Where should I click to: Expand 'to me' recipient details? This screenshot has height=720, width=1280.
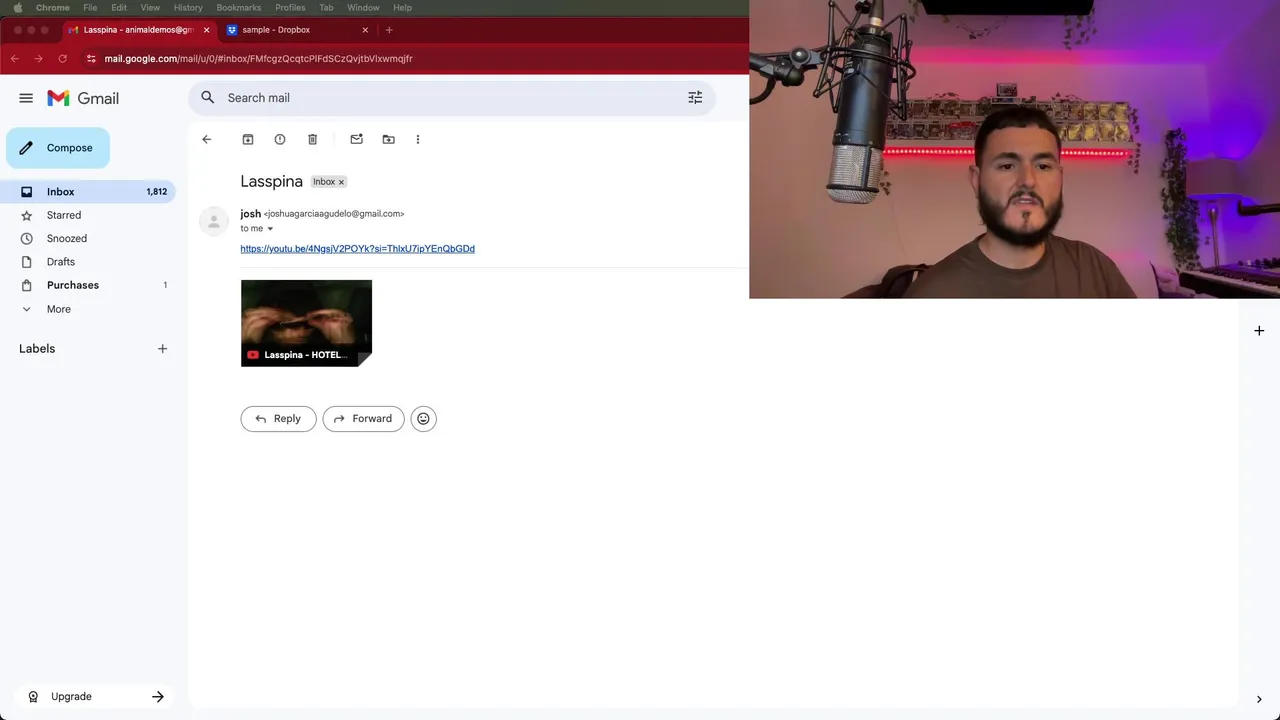tap(270, 229)
